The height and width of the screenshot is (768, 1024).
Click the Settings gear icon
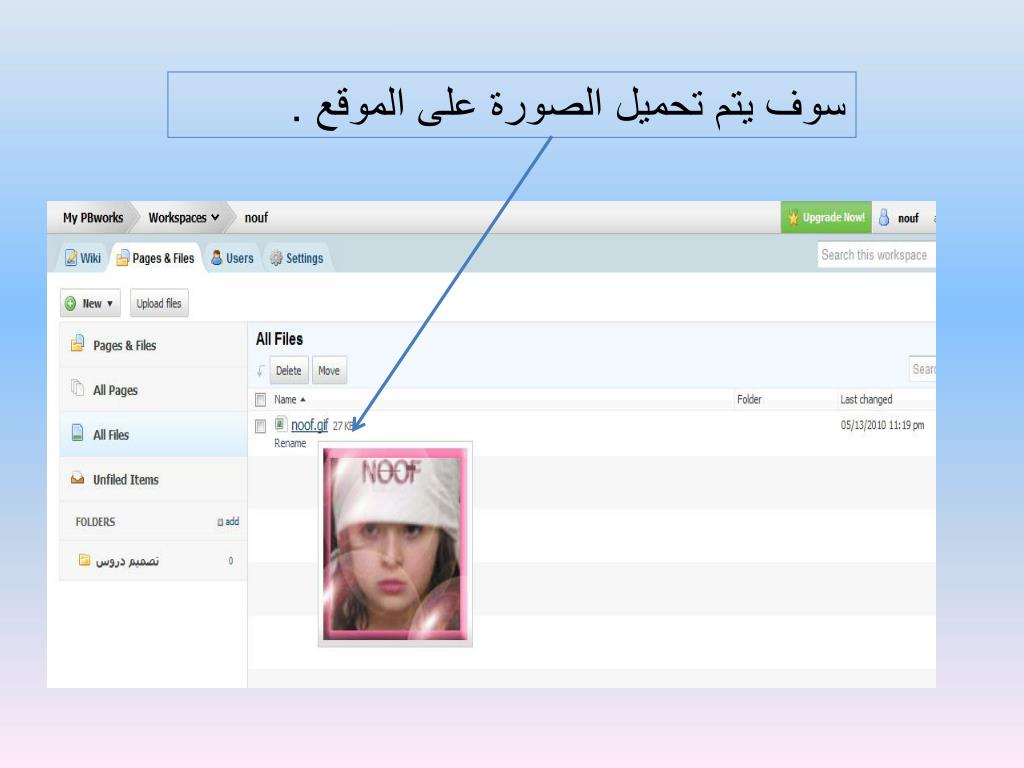tap(276, 258)
